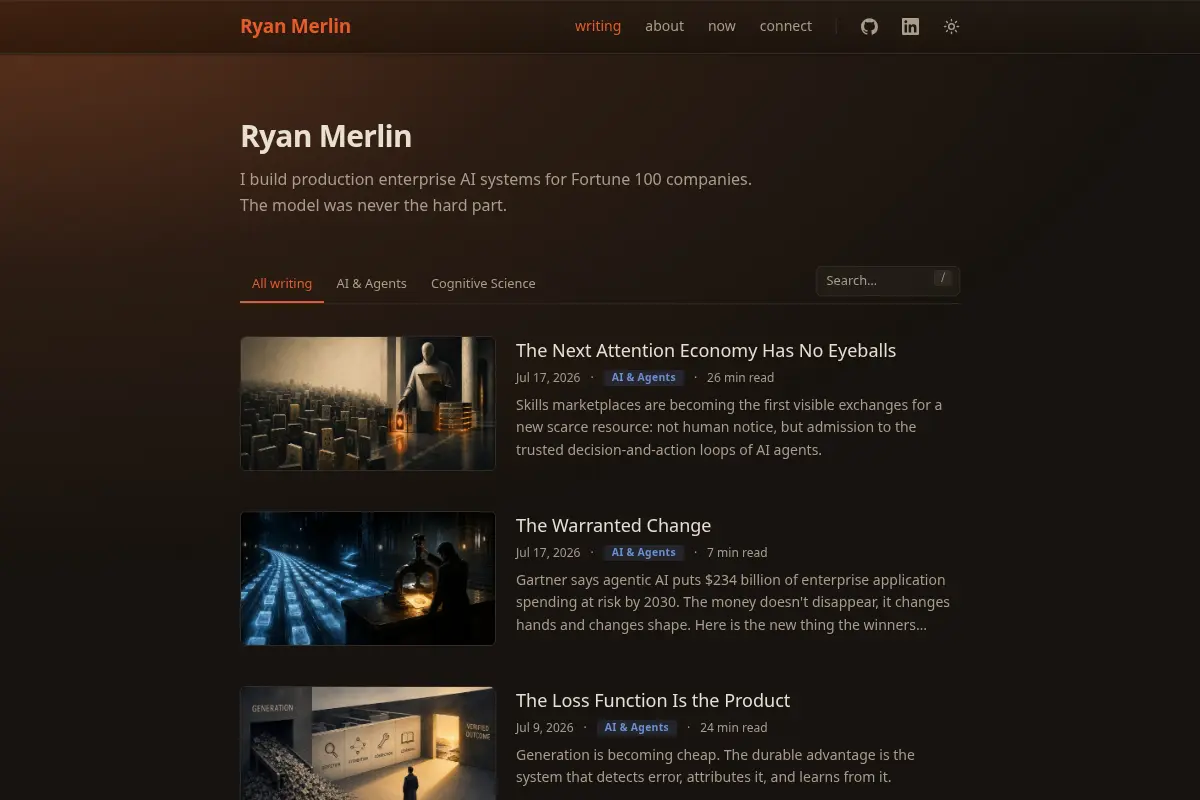This screenshot has height=800, width=1200.
Task: Open The Warranted Change article title
Action: [613, 525]
